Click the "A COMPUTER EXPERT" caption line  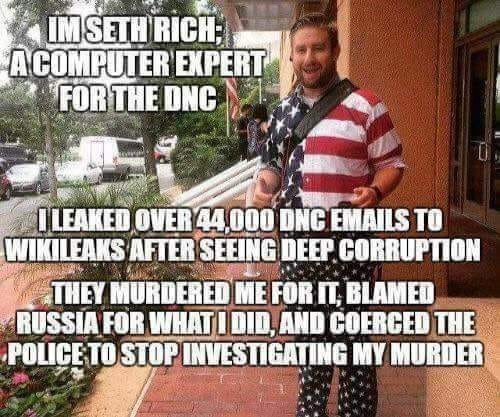pos(138,63)
